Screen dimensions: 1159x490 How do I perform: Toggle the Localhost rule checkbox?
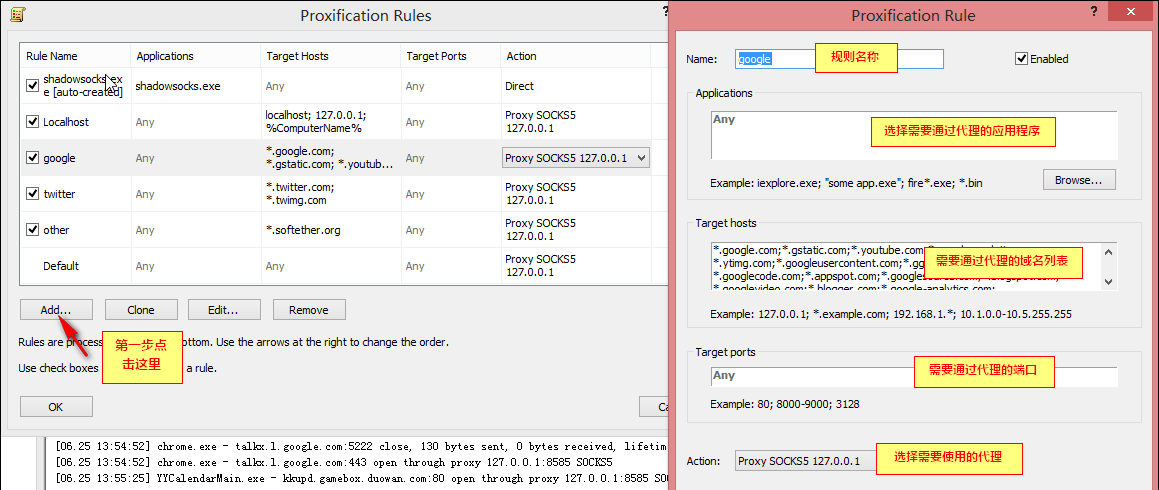click(x=33, y=122)
